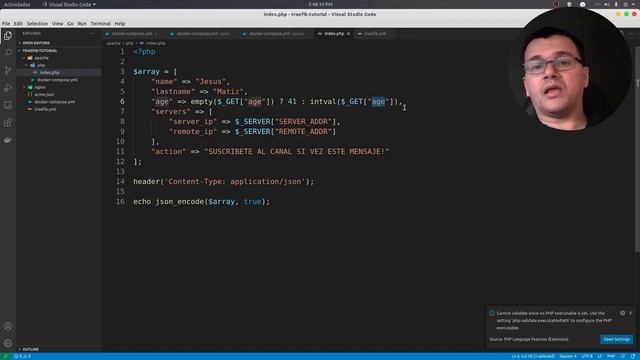Open the Explorer panel more actions

[x=93, y=33]
